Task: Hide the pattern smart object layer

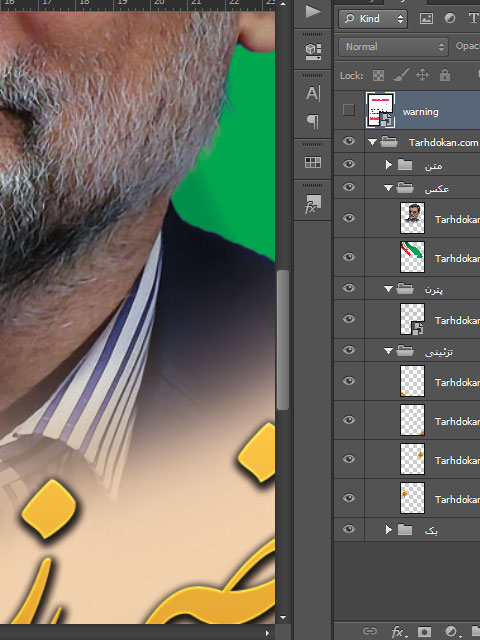Action: coord(349,319)
